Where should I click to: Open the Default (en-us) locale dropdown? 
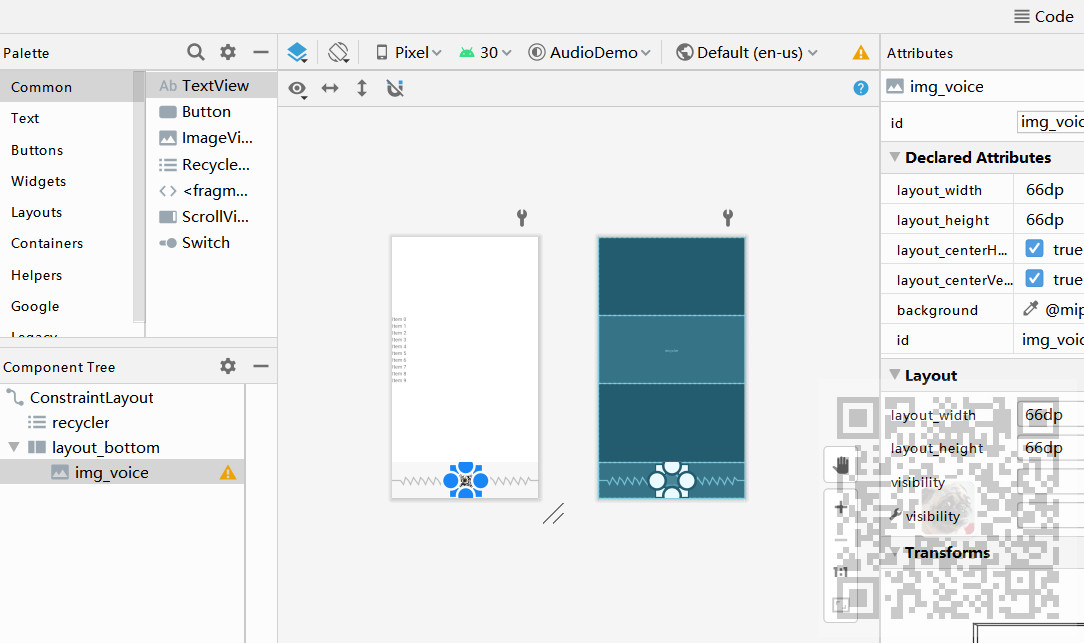(747, 53)
